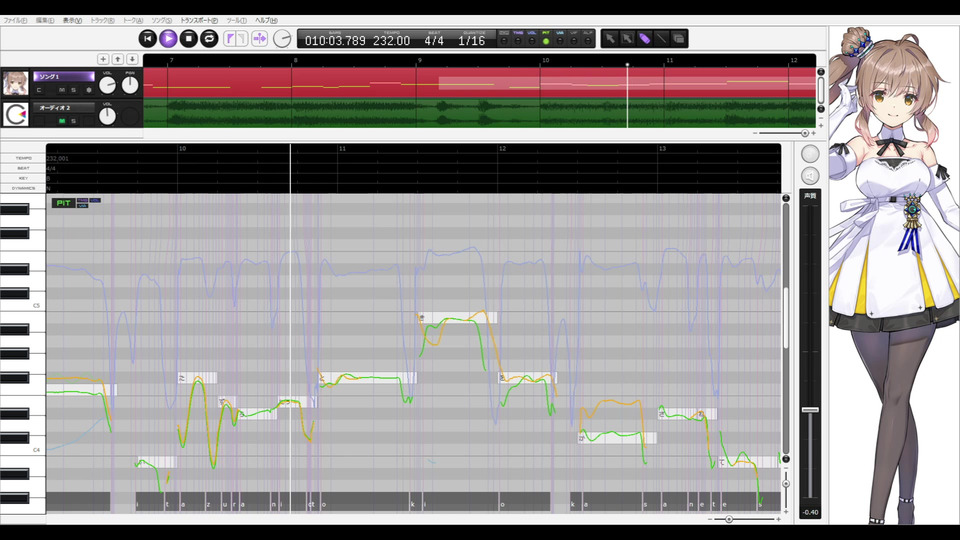Click the round icon above the speaker
Viewport: 960px width, 540px height.
[810, 154]
